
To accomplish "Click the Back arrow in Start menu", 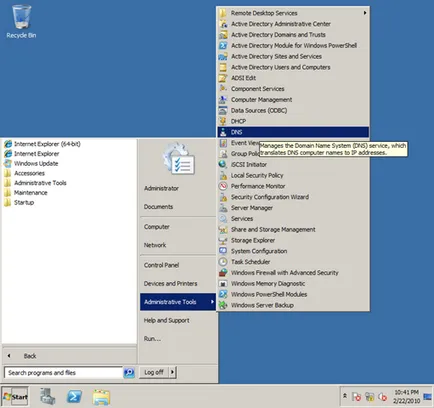I will click(9, 356).
